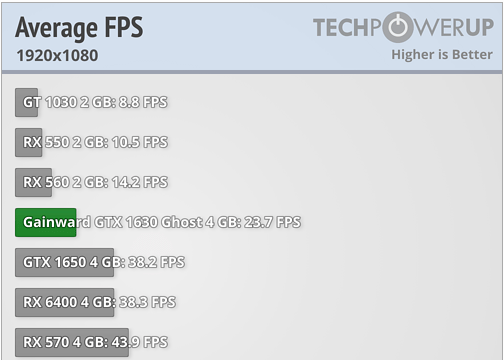
Task: Click the Average FPS chart title
Action: (x=79, y=27)
